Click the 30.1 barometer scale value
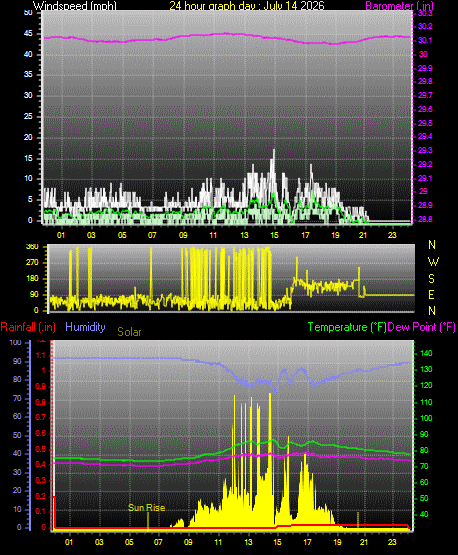458x555 pixels. point(425,40)
